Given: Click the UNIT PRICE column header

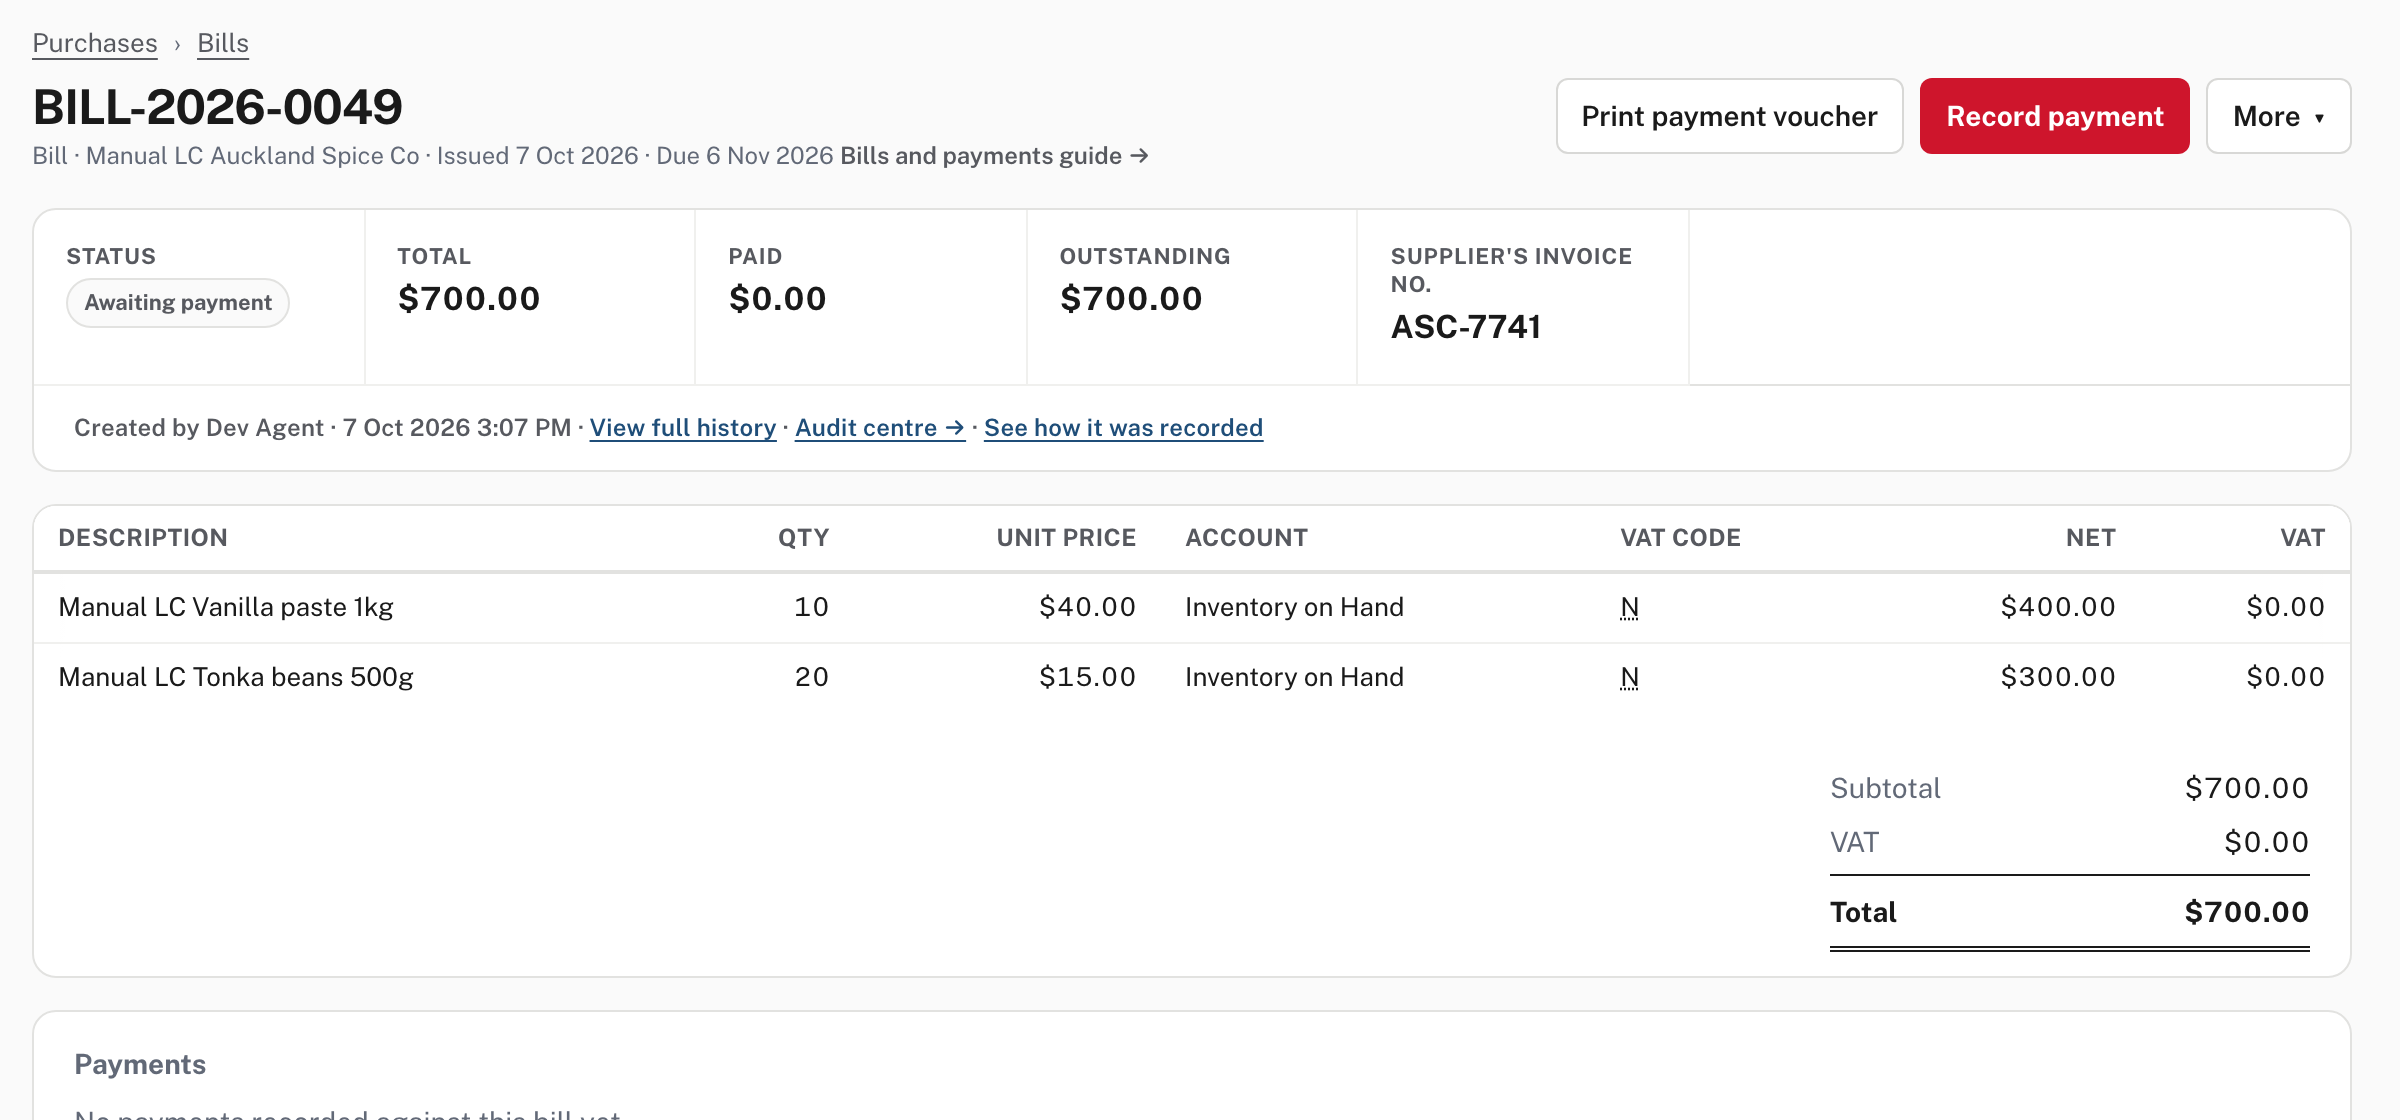Looking at the screenshot, I should [1066, 538].
